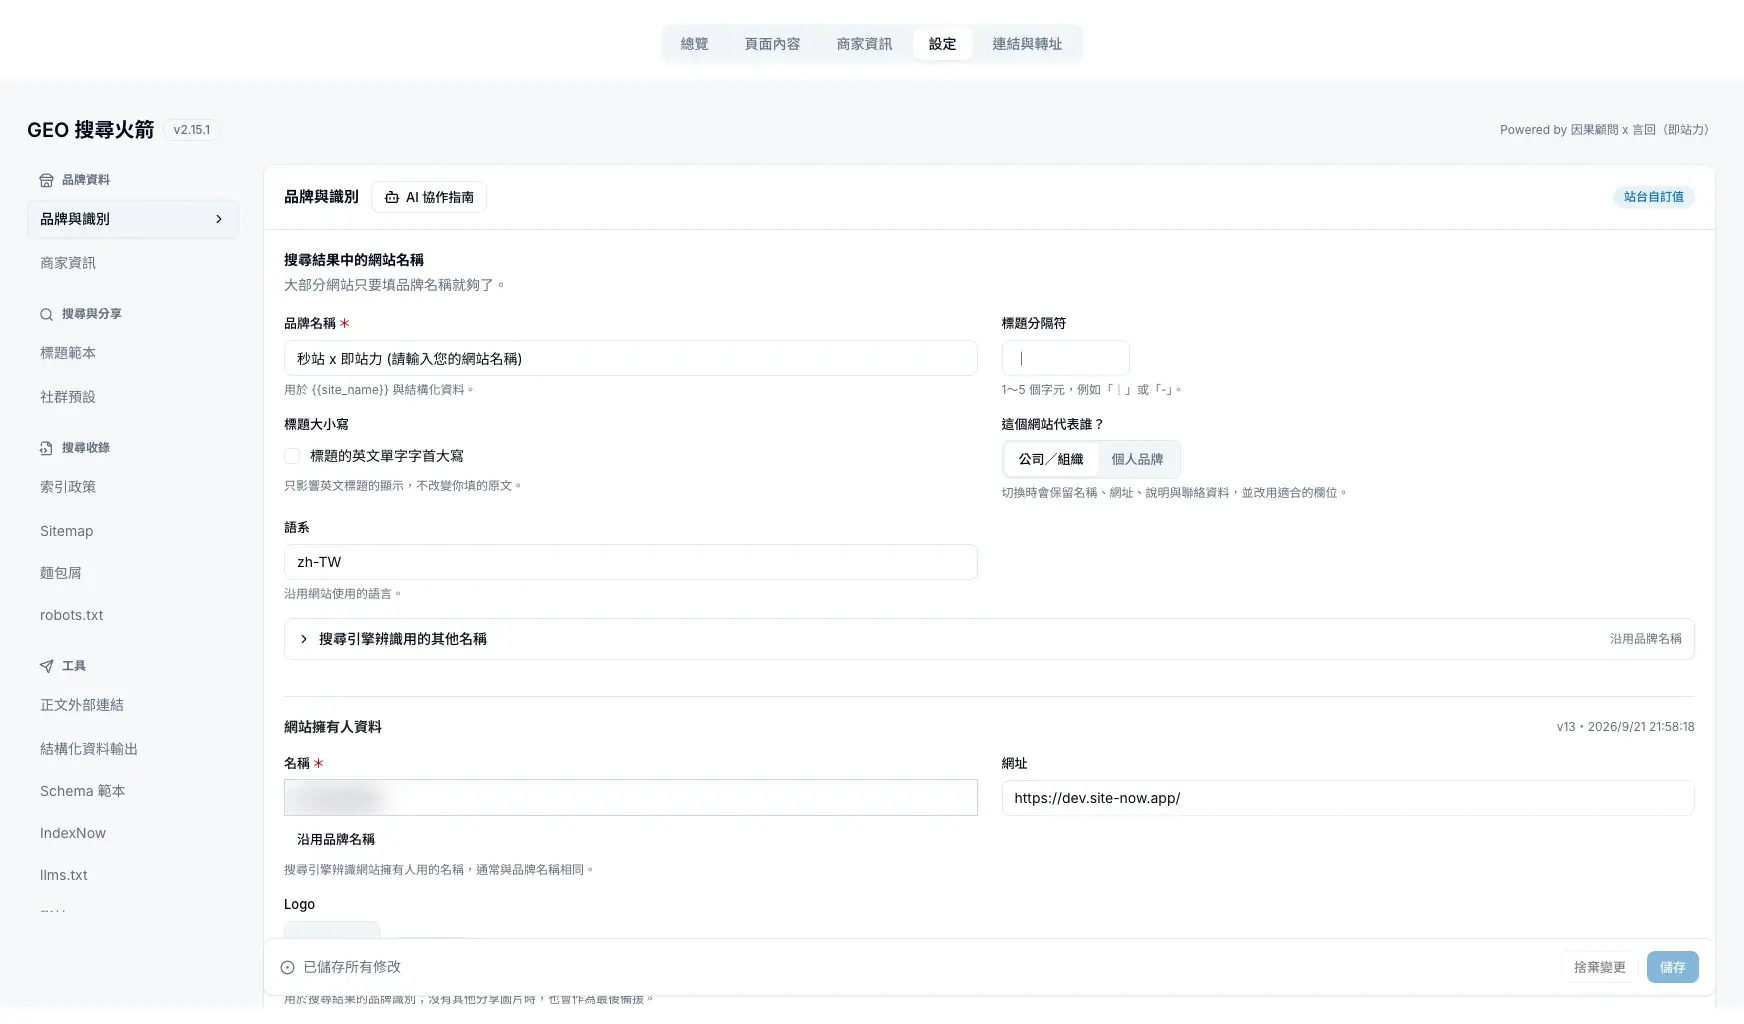The width and height of the screenshot is (1744, 1024).
Task: Click the paper plane icon beside 工具
Action: pyautogui.click(x=46, y=666)
